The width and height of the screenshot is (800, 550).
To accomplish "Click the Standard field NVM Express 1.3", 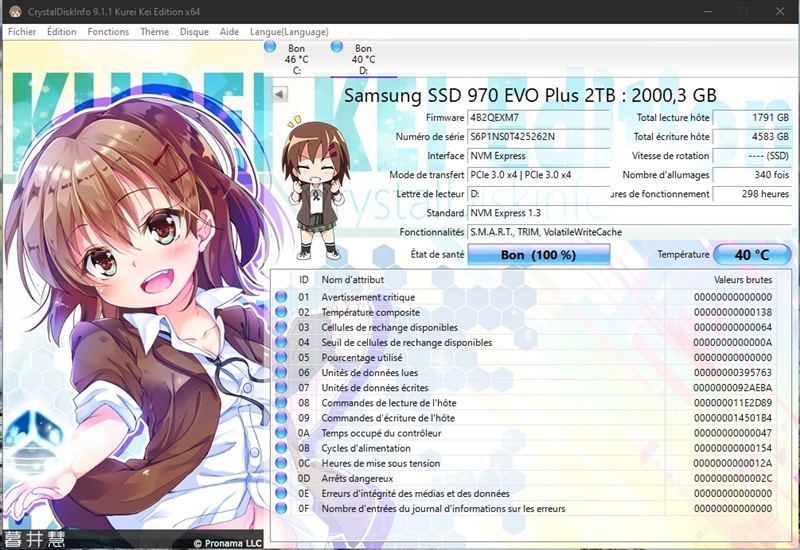I will click(x=629, y=213).
